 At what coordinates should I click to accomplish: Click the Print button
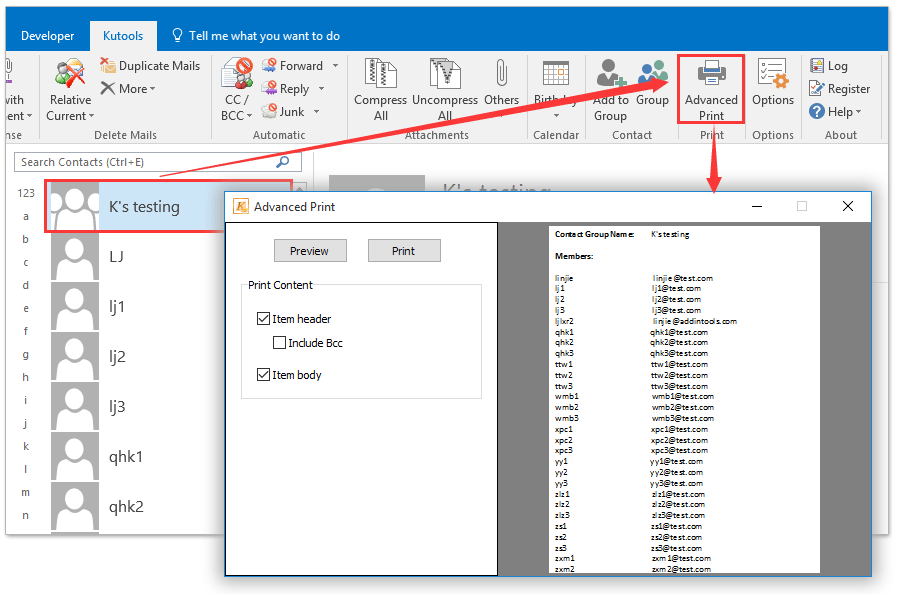404,250
